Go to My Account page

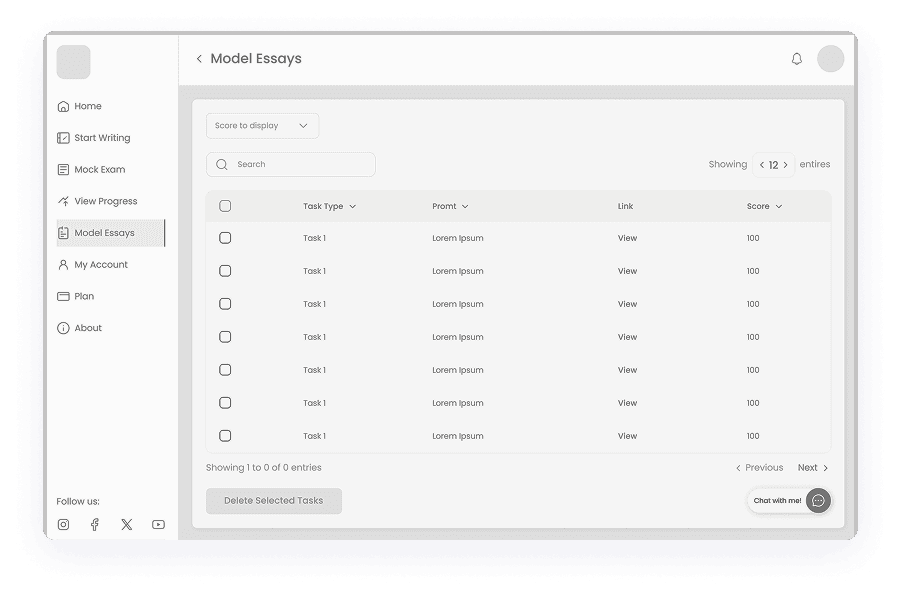99,264
